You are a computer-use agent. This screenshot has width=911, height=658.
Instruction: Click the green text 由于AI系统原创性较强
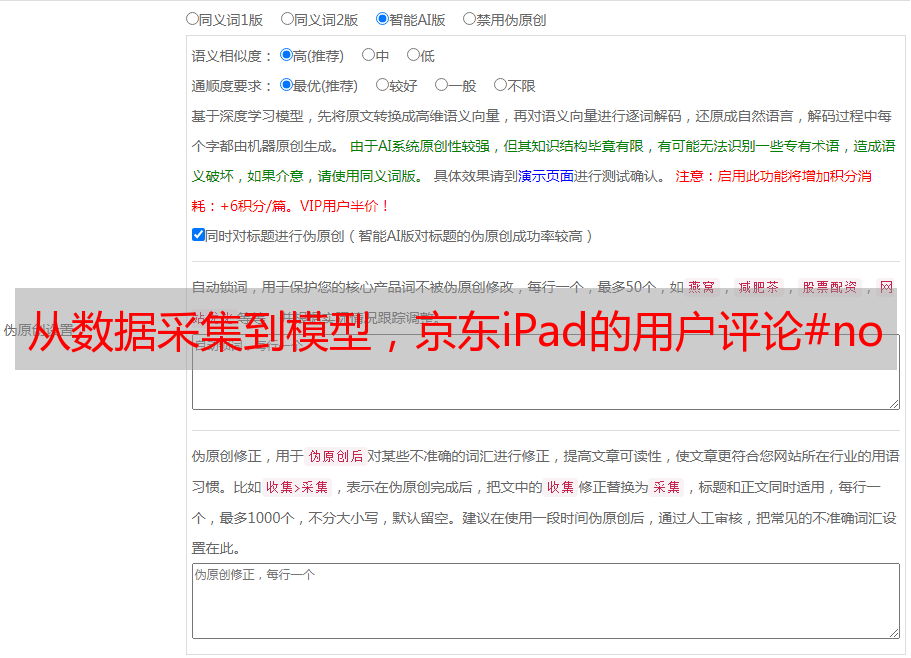420,146
